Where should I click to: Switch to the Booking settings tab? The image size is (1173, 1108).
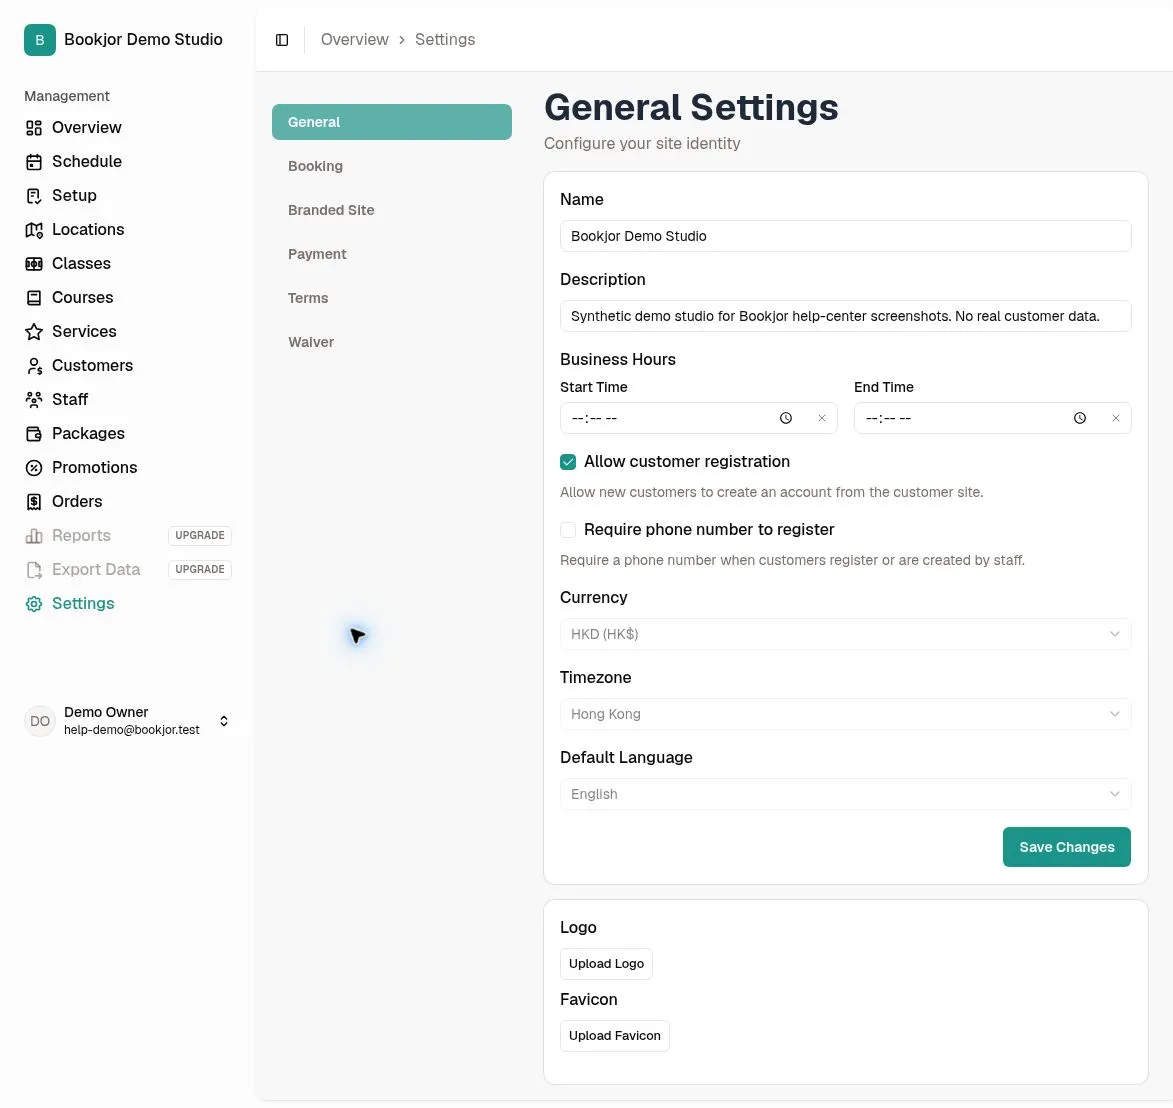click(392, 166)
